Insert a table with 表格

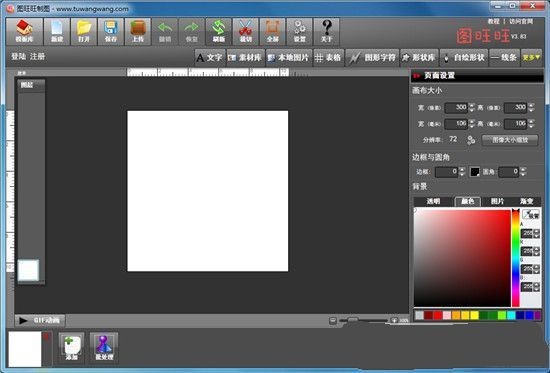pyautogui.click(x=328, y=58)
